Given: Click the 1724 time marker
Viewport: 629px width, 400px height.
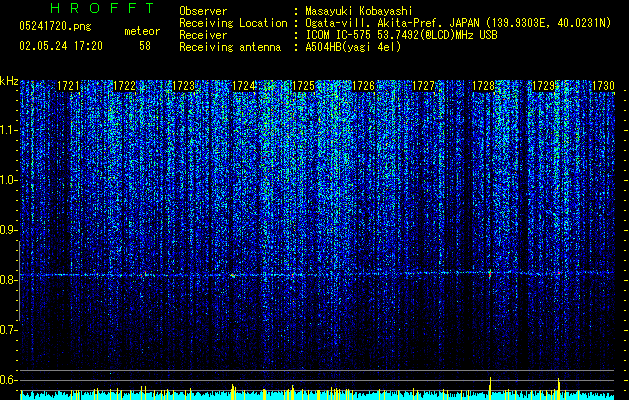Looking at the screenshot, I should point(243,86).
